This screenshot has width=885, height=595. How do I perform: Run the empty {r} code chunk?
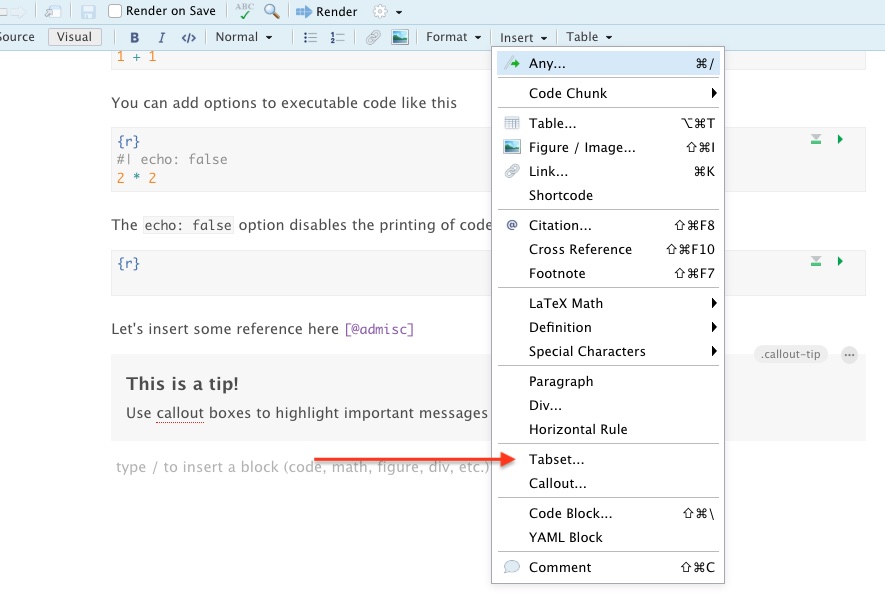[840, 261]
